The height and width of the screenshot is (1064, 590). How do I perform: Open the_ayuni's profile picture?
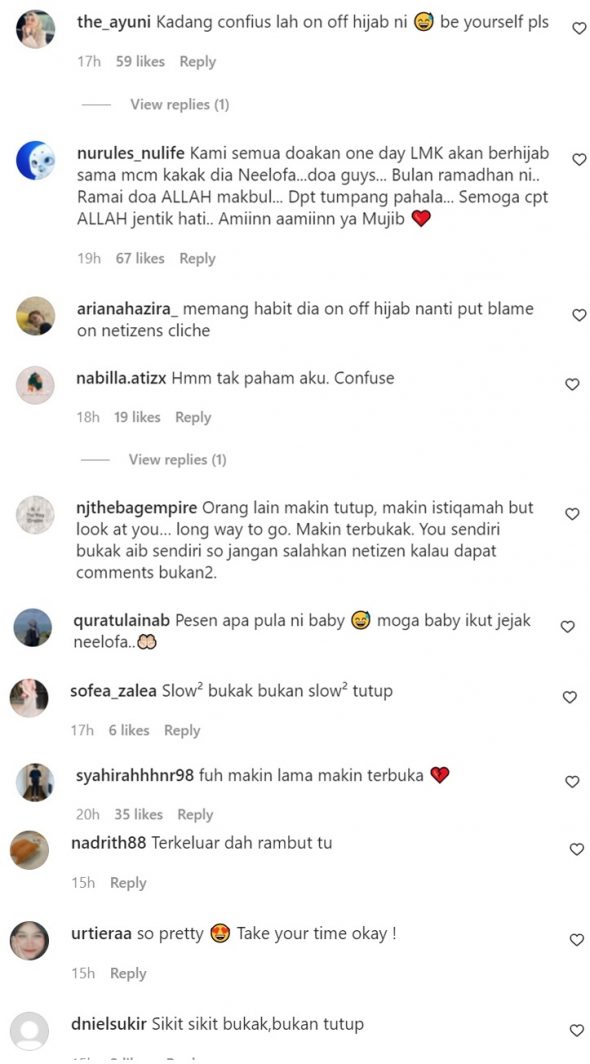point(35,28)
